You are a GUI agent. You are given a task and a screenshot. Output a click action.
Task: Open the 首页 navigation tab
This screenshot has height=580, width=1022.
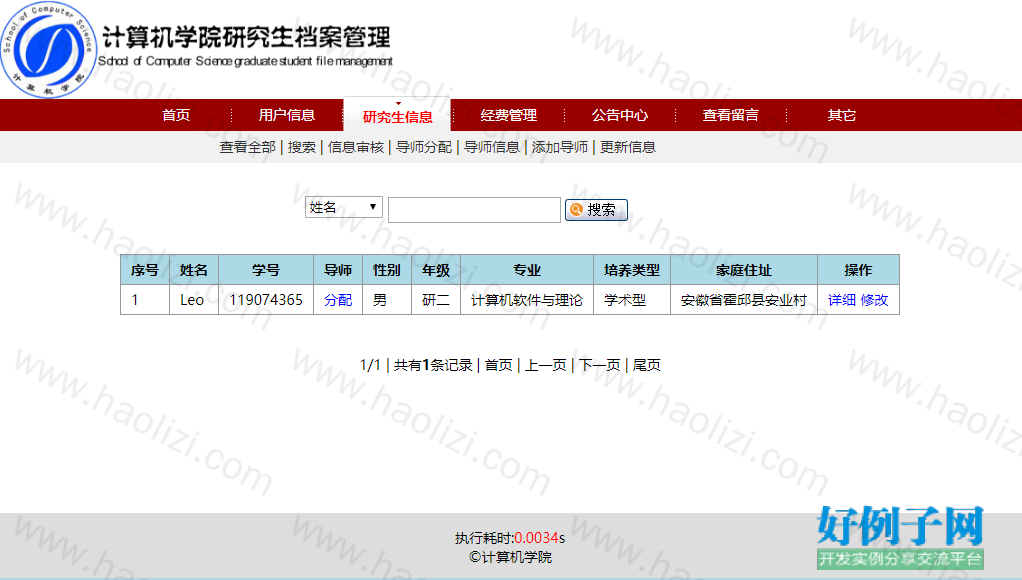click(176, 115)
